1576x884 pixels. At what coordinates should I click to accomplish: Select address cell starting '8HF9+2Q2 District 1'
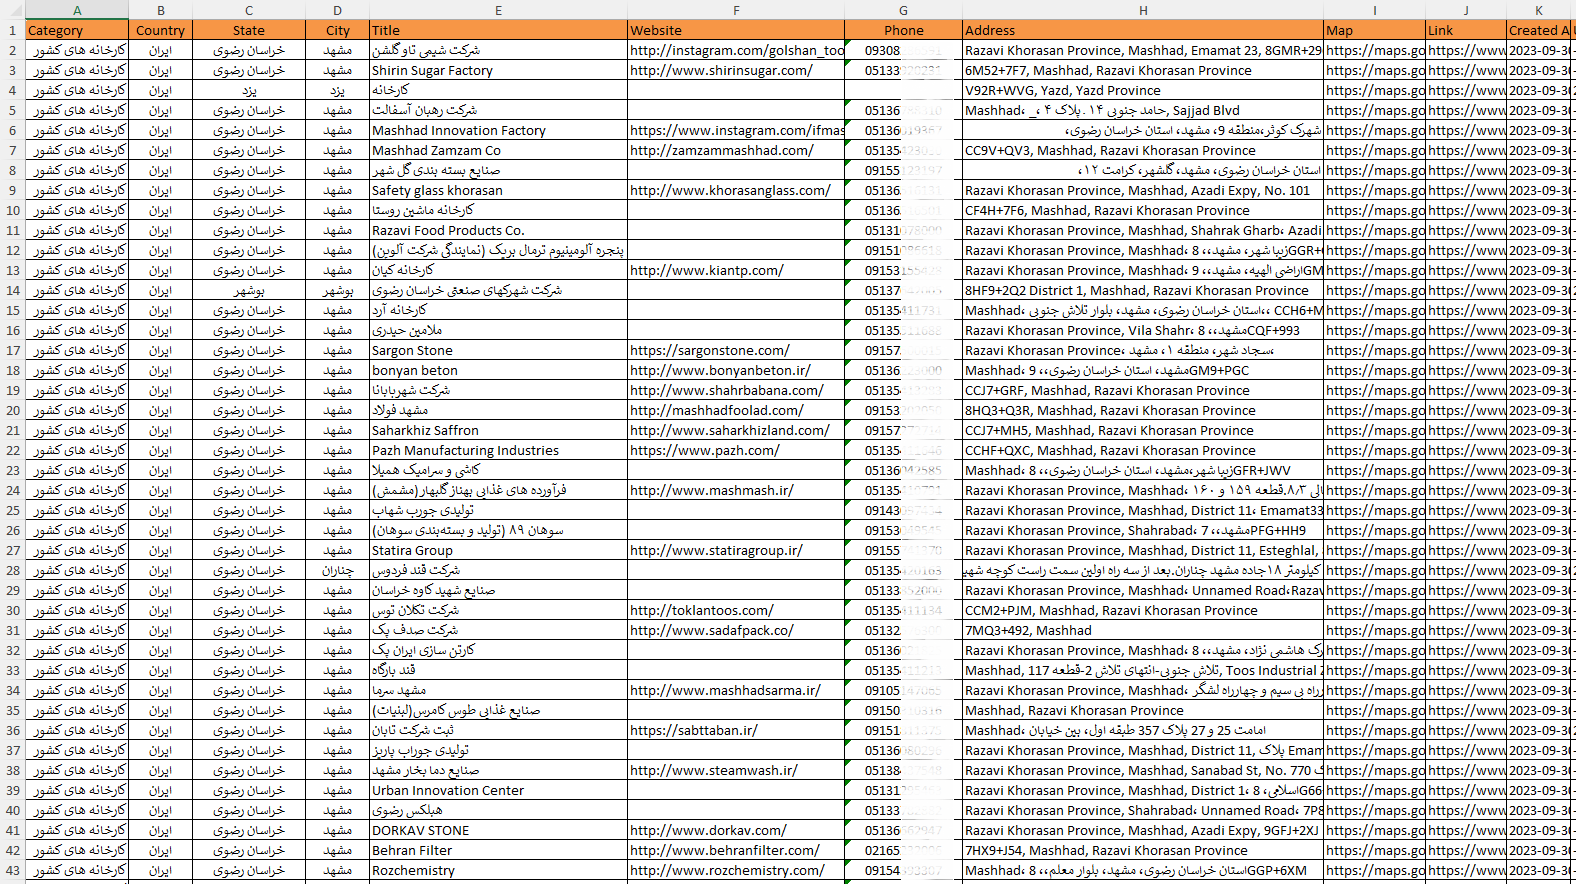click(x=1143, y=290)
